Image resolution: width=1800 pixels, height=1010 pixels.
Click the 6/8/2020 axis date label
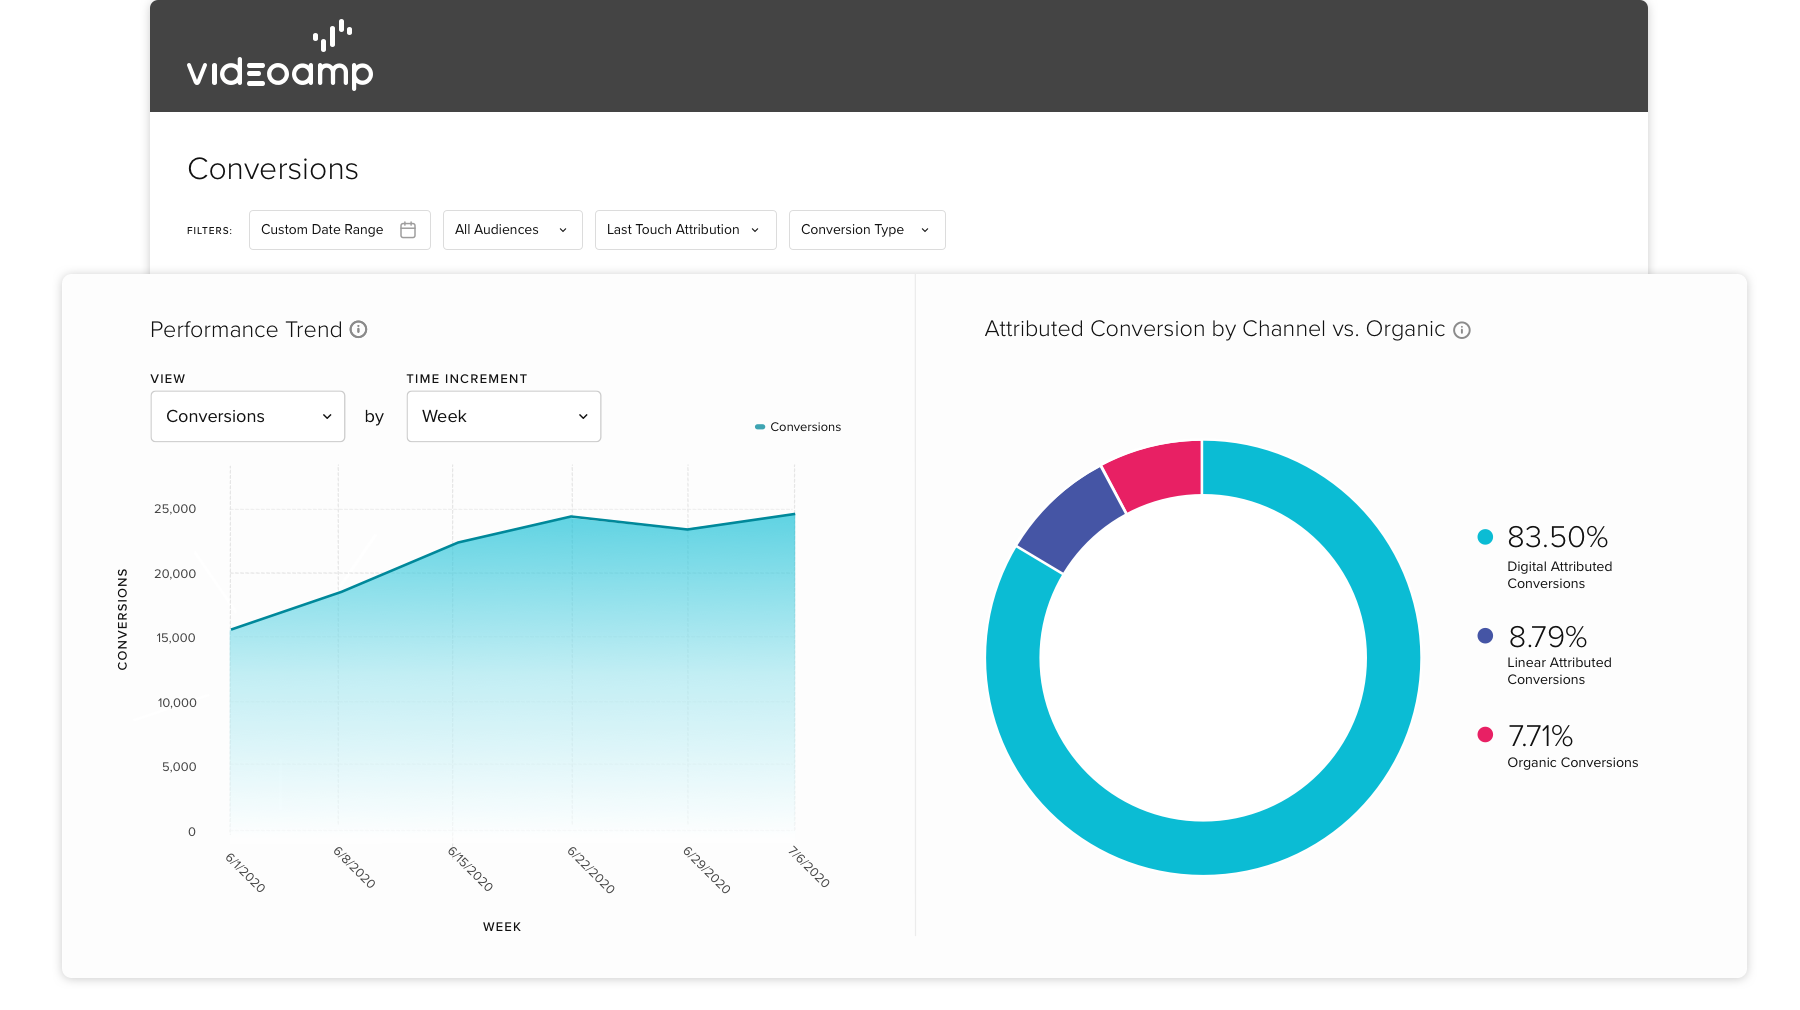pos(354,867)
